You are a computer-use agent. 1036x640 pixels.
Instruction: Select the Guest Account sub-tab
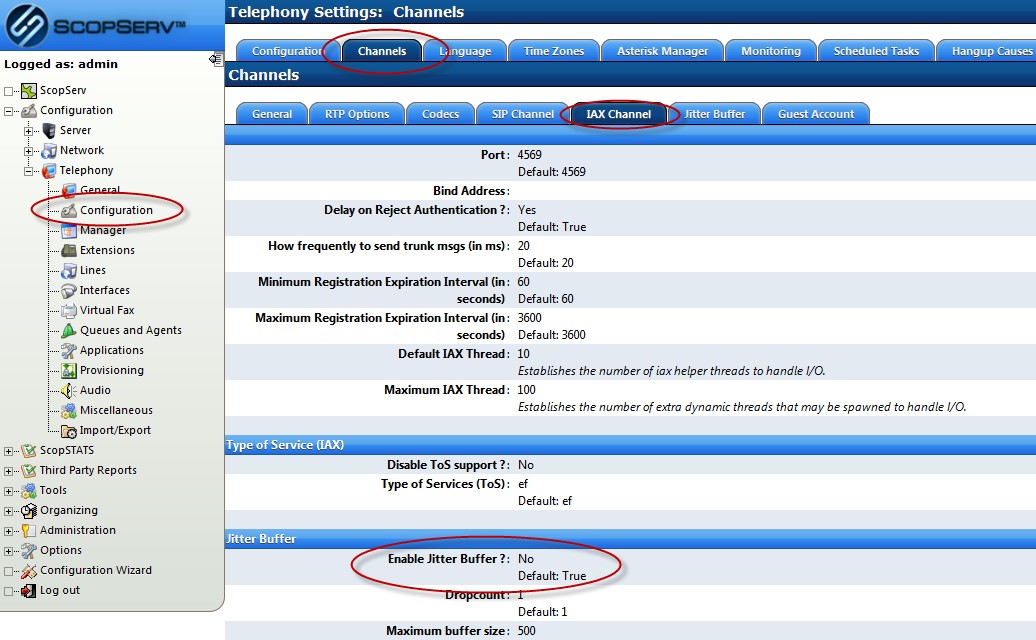click(816, 114)
